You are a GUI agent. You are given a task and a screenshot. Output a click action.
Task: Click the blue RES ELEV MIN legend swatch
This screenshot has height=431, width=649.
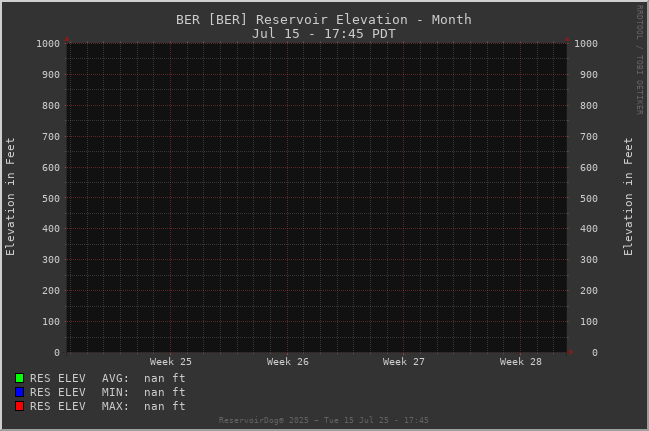pos(19,392)
